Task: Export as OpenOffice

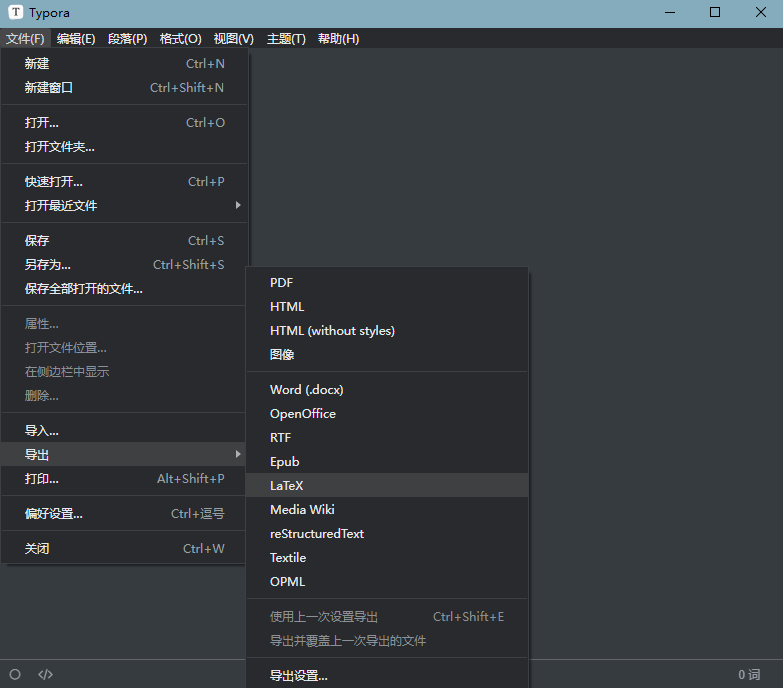Action: pyautogui.click(x=387, y=413)
